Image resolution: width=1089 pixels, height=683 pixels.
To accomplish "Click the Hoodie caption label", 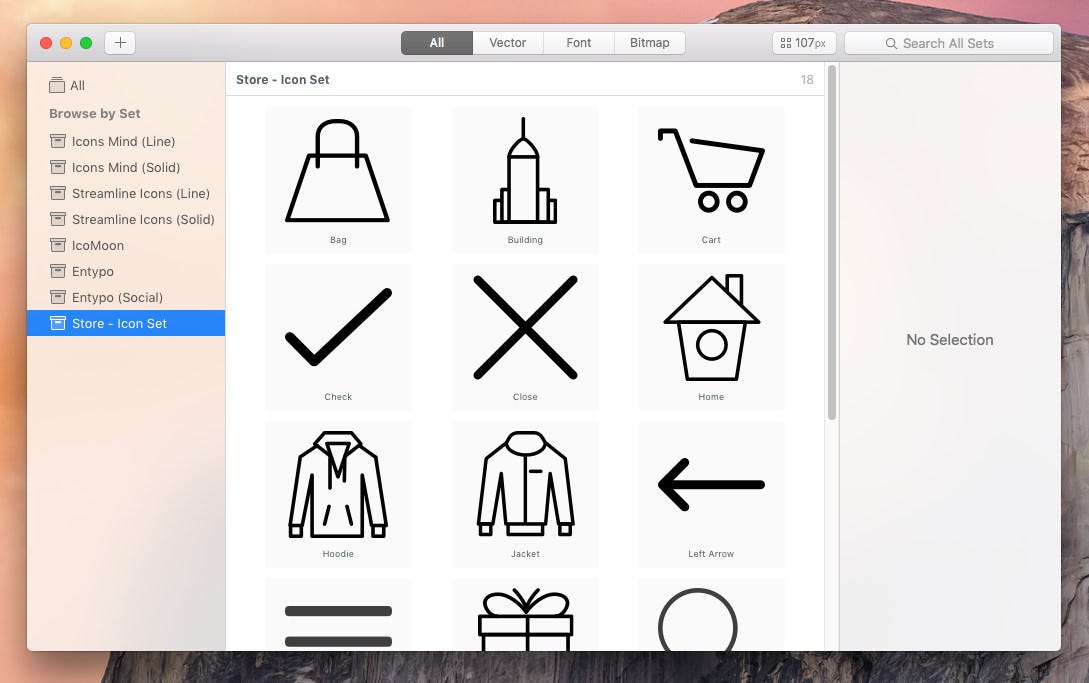I will [338, 554].
